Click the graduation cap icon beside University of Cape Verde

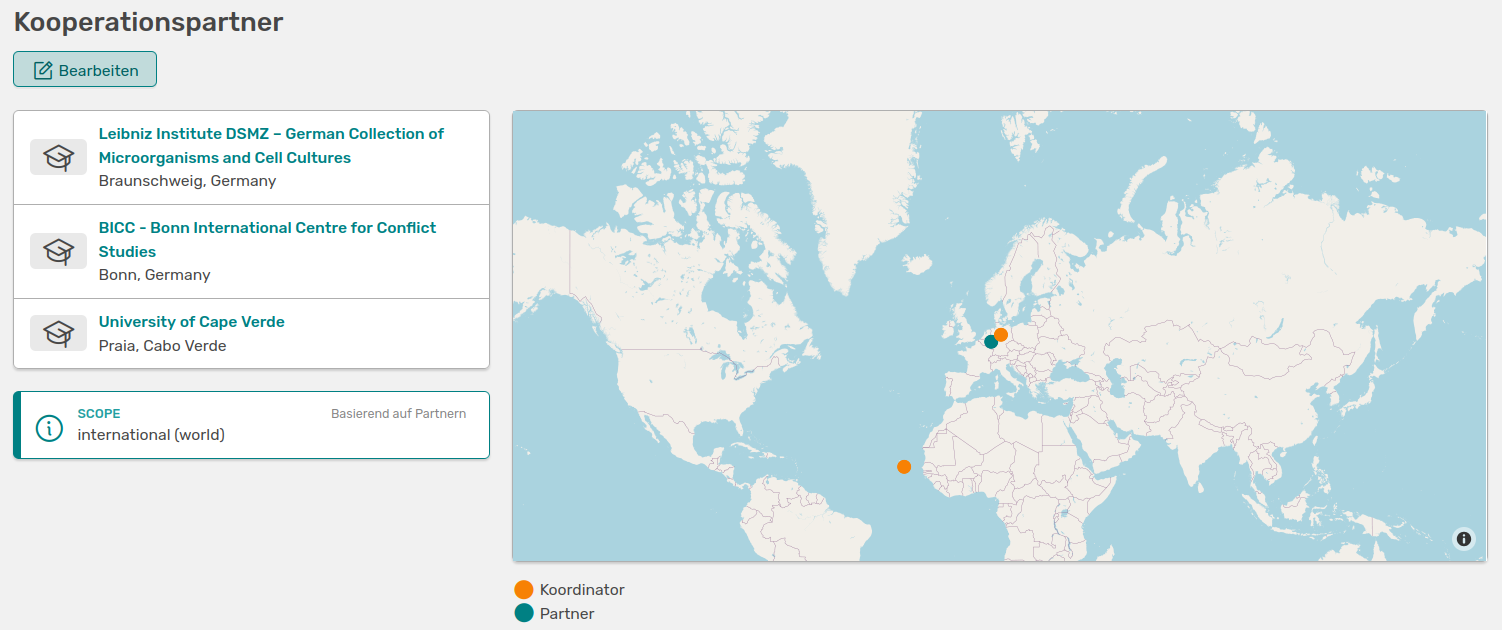coord(58,333)
